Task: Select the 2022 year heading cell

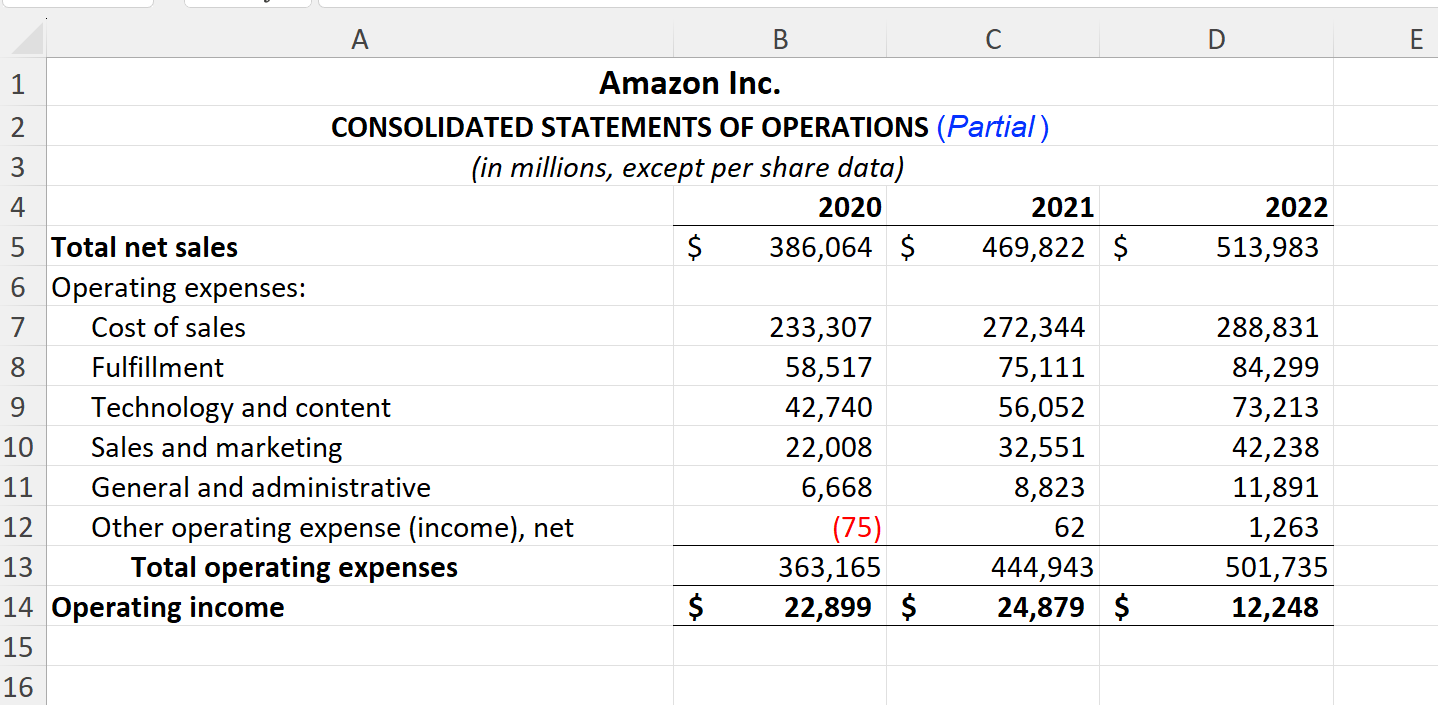Action: 1216,207
